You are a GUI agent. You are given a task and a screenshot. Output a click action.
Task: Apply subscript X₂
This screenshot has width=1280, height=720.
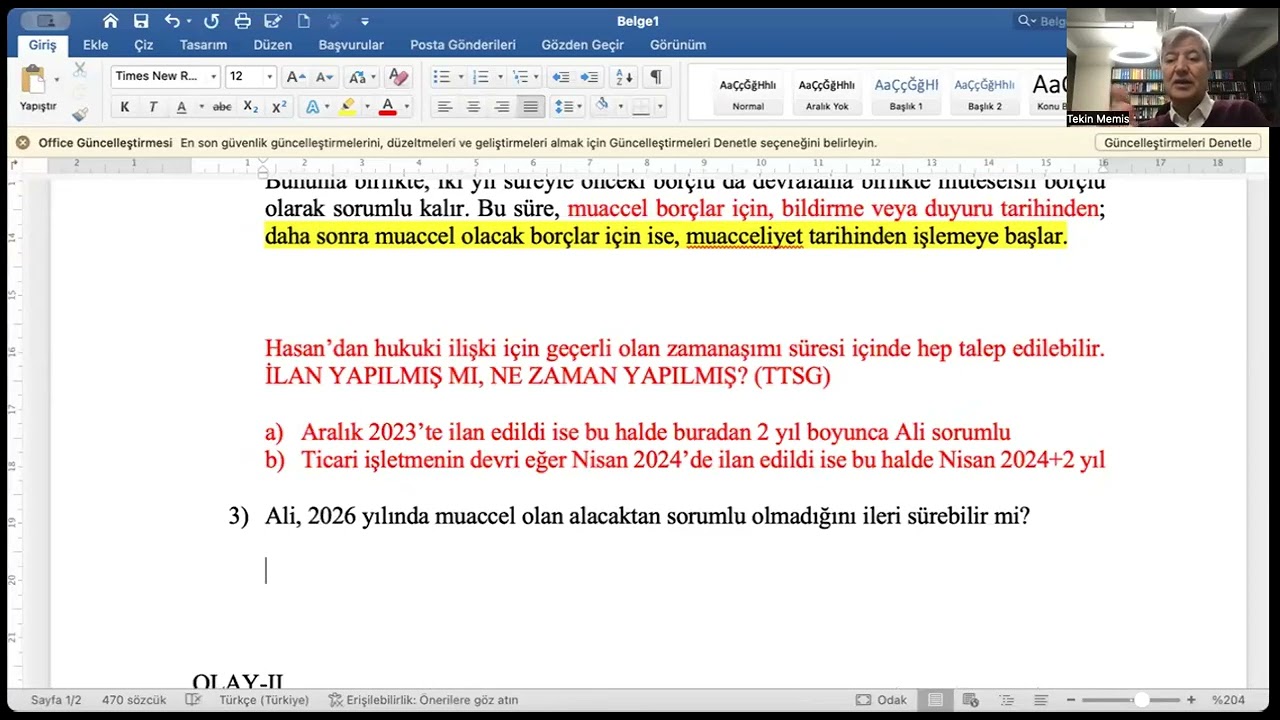tap(251, 107)
